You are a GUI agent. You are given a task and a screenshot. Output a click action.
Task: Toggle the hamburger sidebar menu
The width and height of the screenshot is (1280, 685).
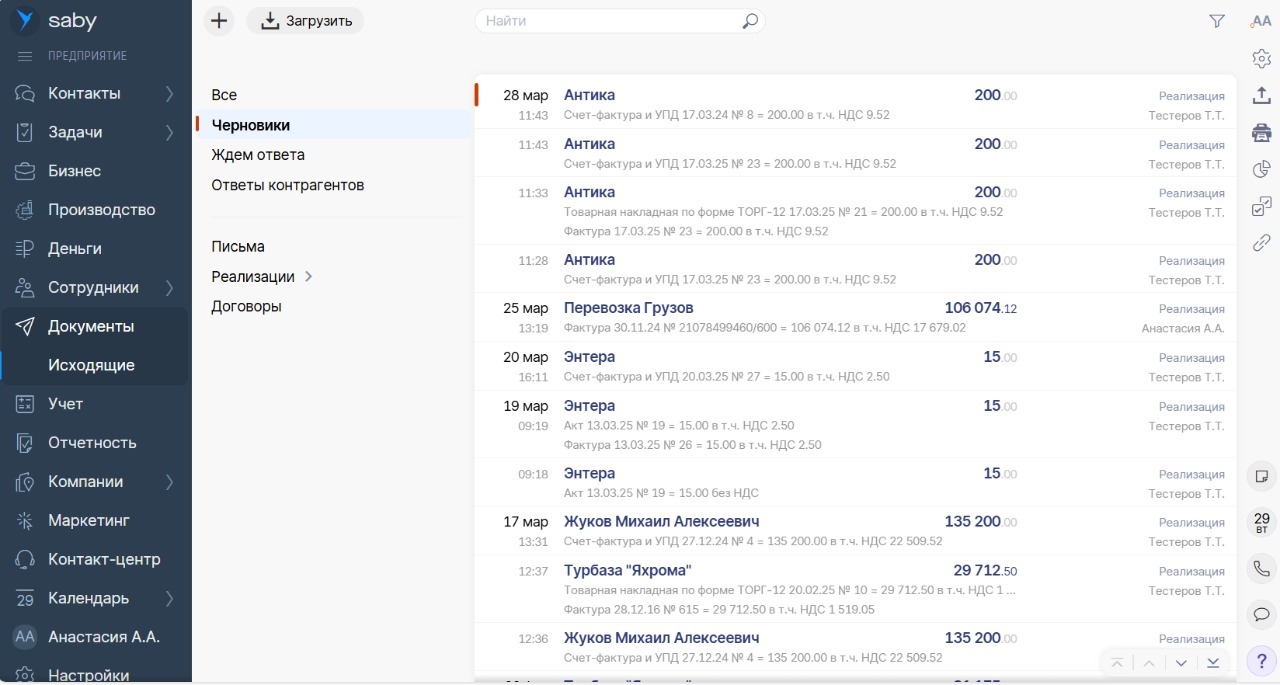[x=26, y=56]
